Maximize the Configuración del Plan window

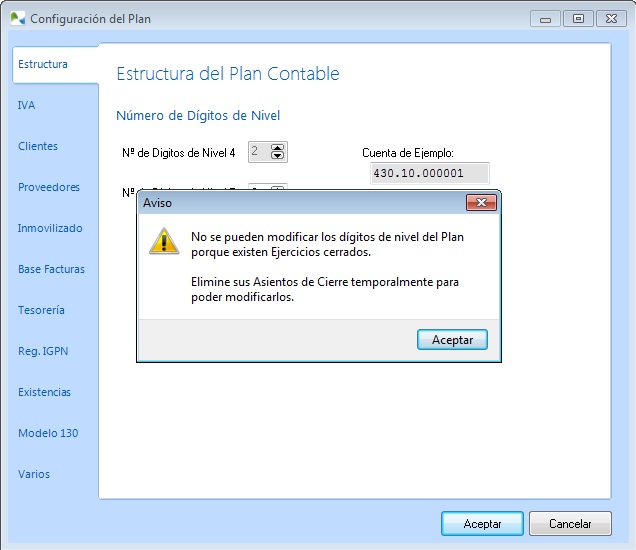[578, 19]
